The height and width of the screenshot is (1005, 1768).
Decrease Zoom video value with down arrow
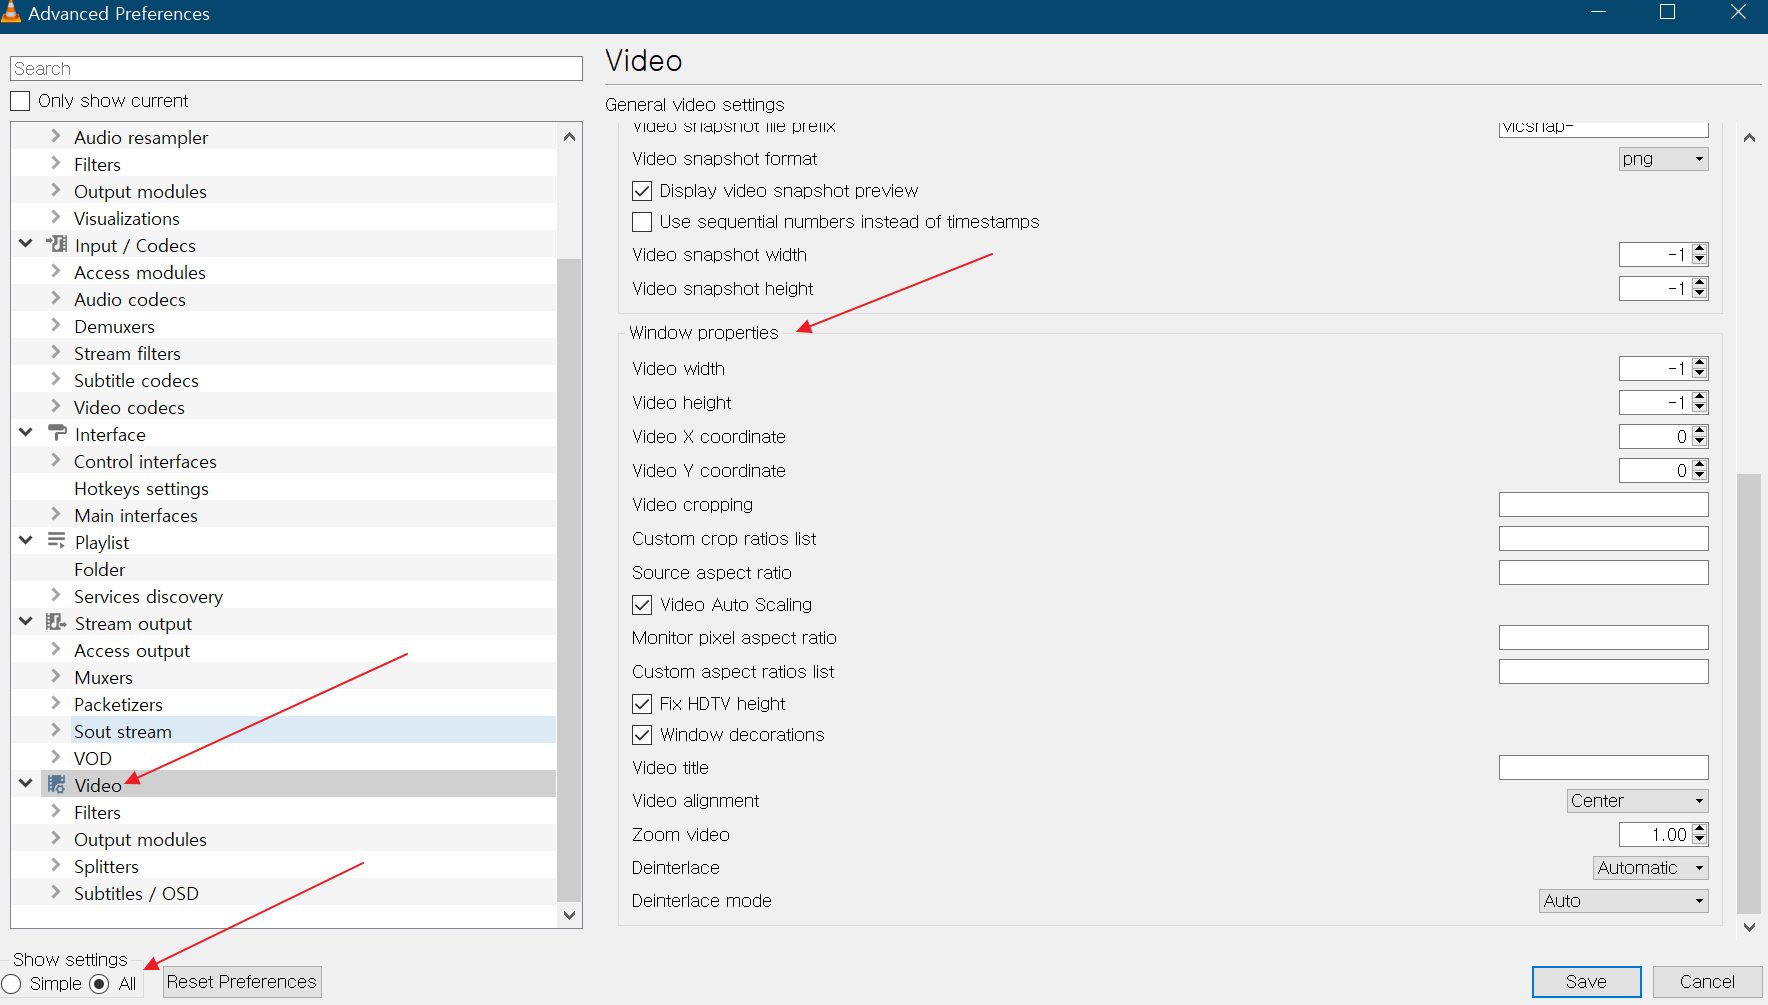point(1700,840)
